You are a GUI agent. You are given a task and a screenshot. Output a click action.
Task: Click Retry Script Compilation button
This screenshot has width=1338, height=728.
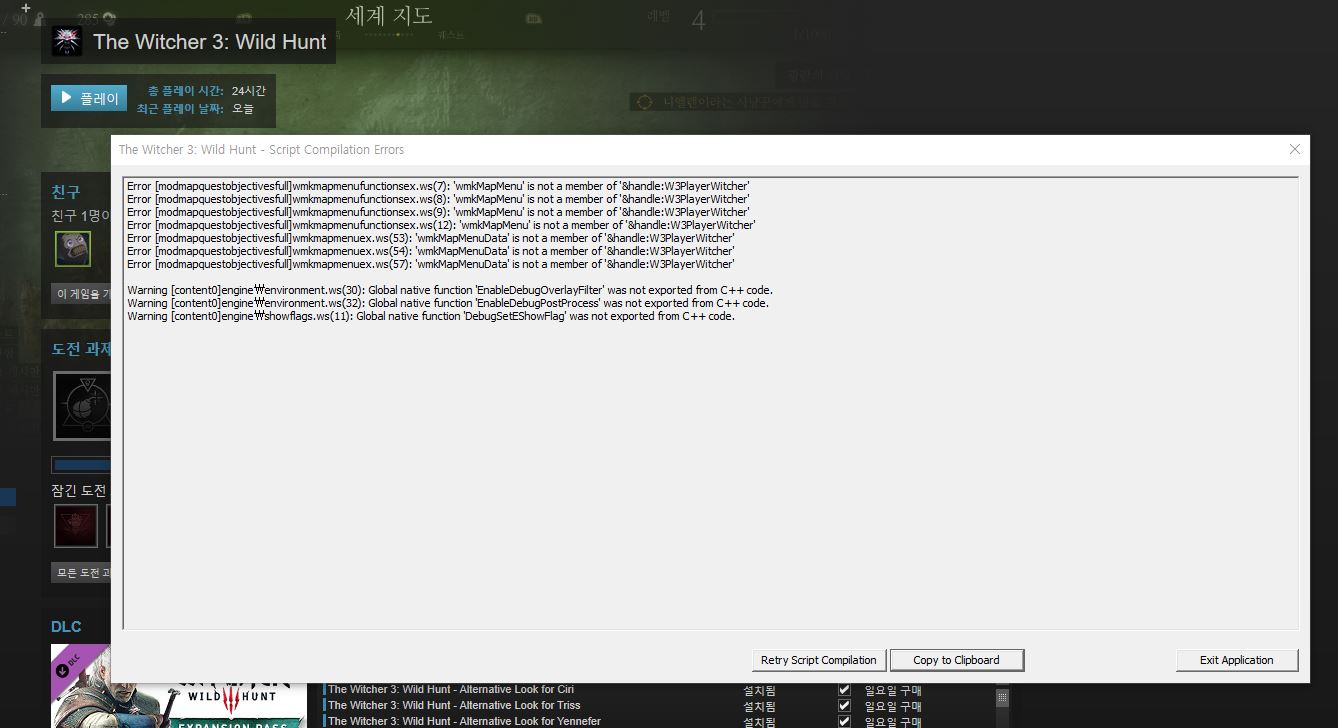pyautogui.click(x=818, y=660)
